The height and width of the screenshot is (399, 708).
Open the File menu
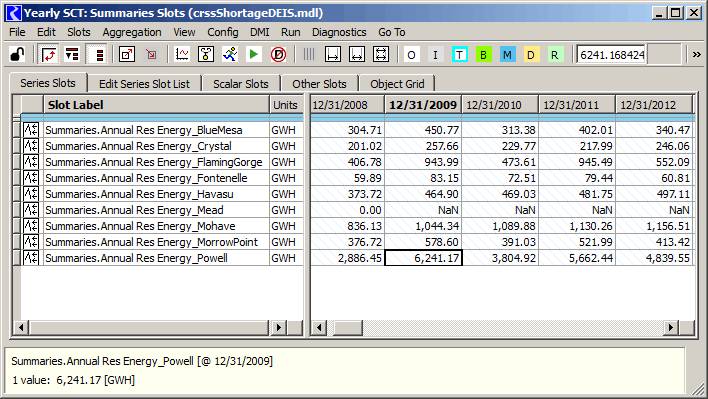pyautogui.click(x=17, y=32)
